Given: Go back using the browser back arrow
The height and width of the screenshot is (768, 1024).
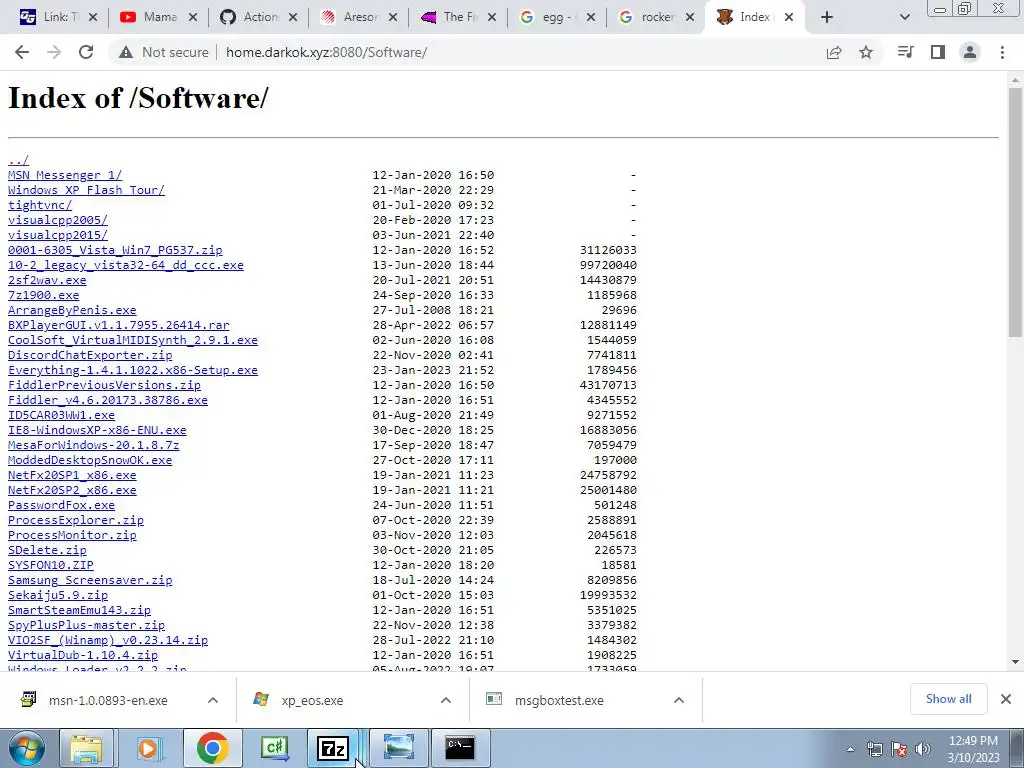Looking at the screenshot, I should pyautogui.click(x=22, y=52).
